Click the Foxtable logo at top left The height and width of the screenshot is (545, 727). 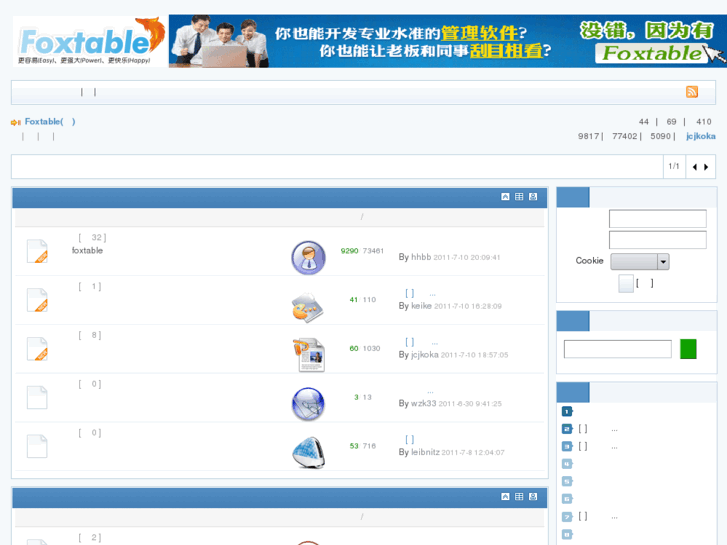90,41
